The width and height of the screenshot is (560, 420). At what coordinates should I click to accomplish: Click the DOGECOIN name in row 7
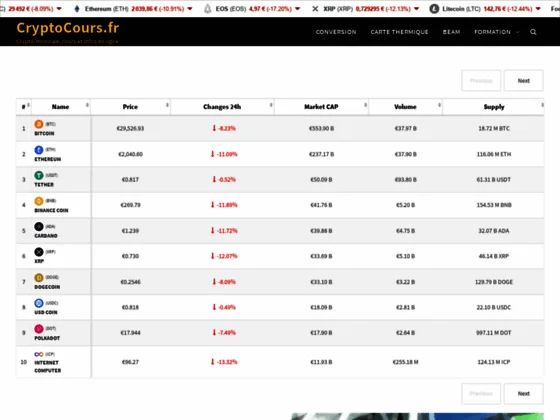[47, 287]
